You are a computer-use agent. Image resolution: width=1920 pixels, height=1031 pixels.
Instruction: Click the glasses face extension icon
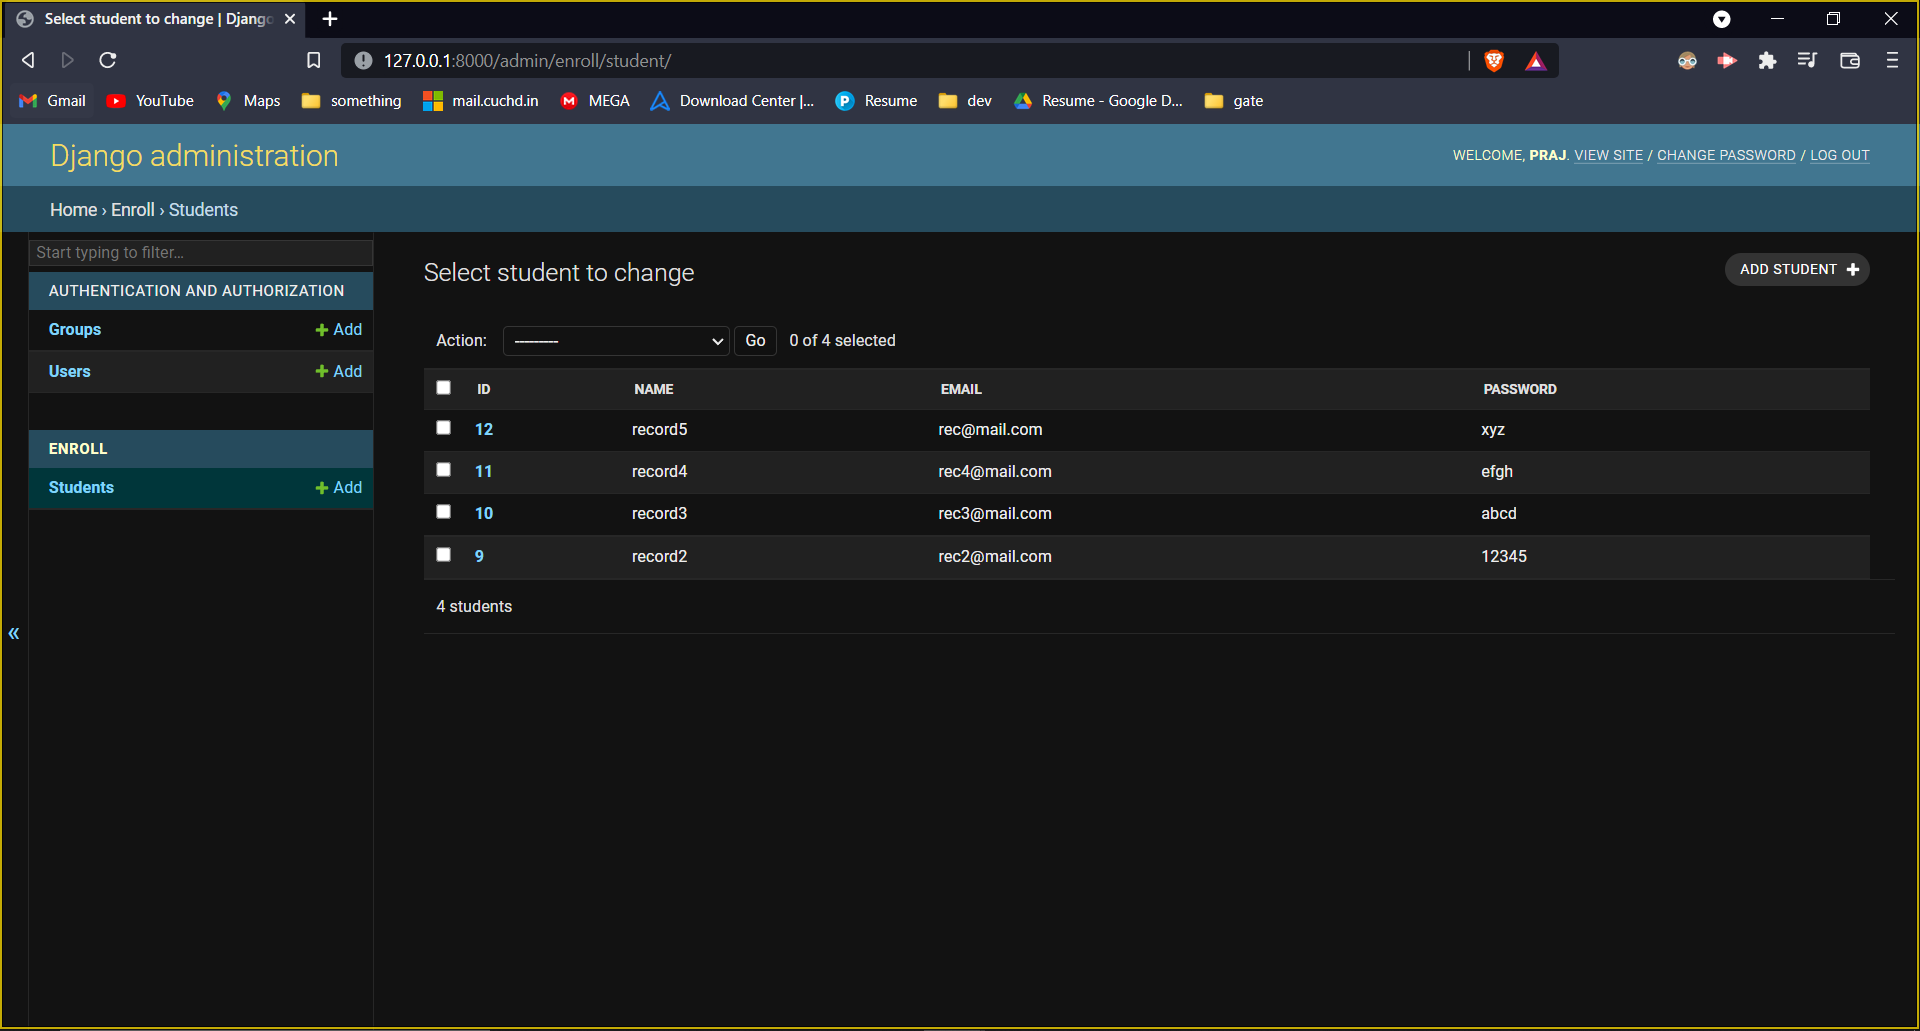(1687, 61)
